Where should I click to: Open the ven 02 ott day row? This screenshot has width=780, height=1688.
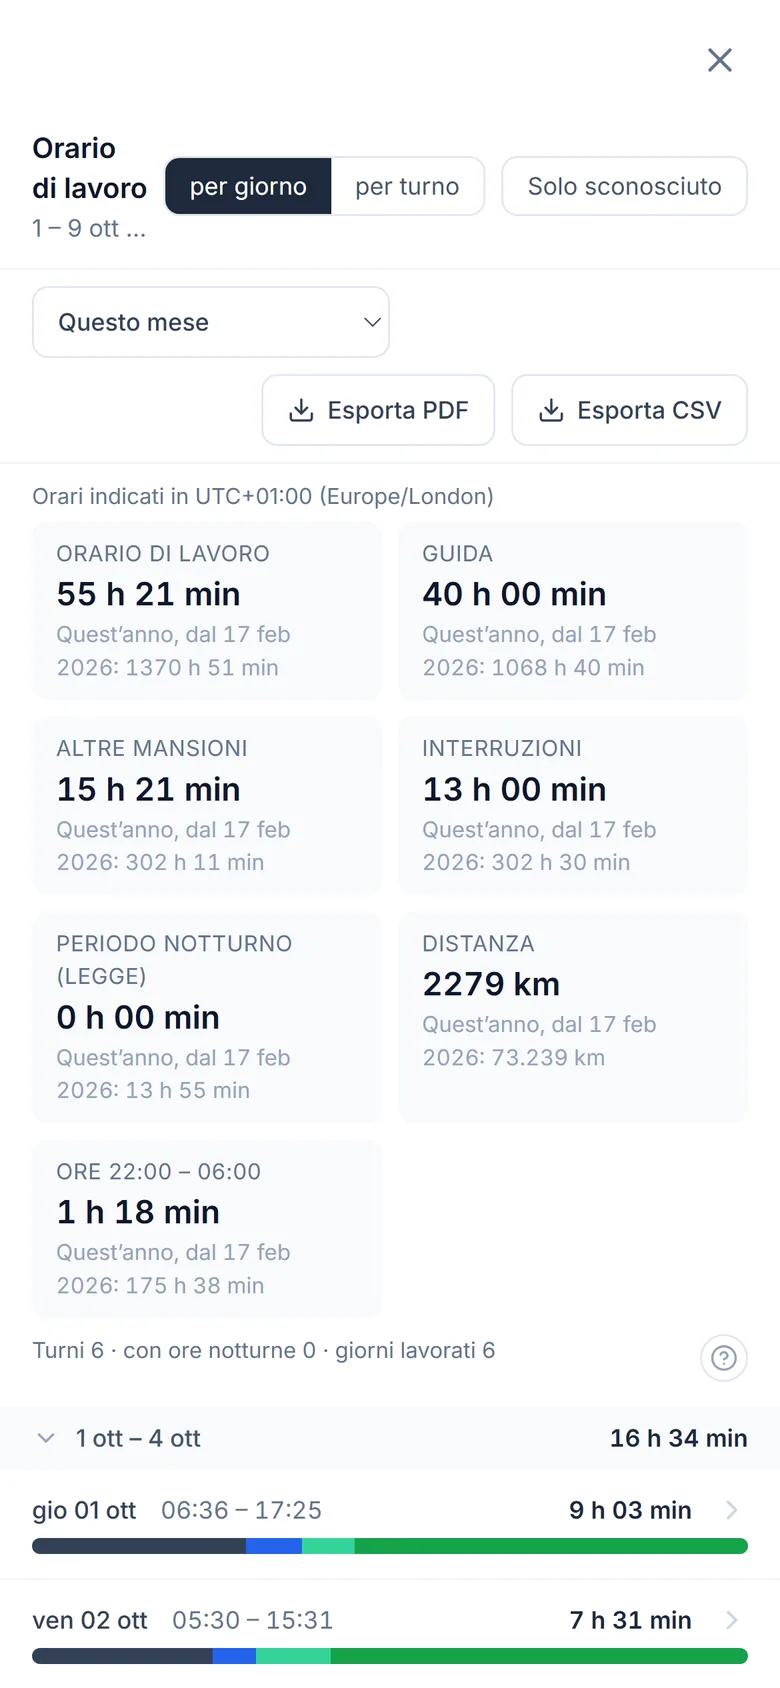pyautogui.click(x=390, y=1634)
